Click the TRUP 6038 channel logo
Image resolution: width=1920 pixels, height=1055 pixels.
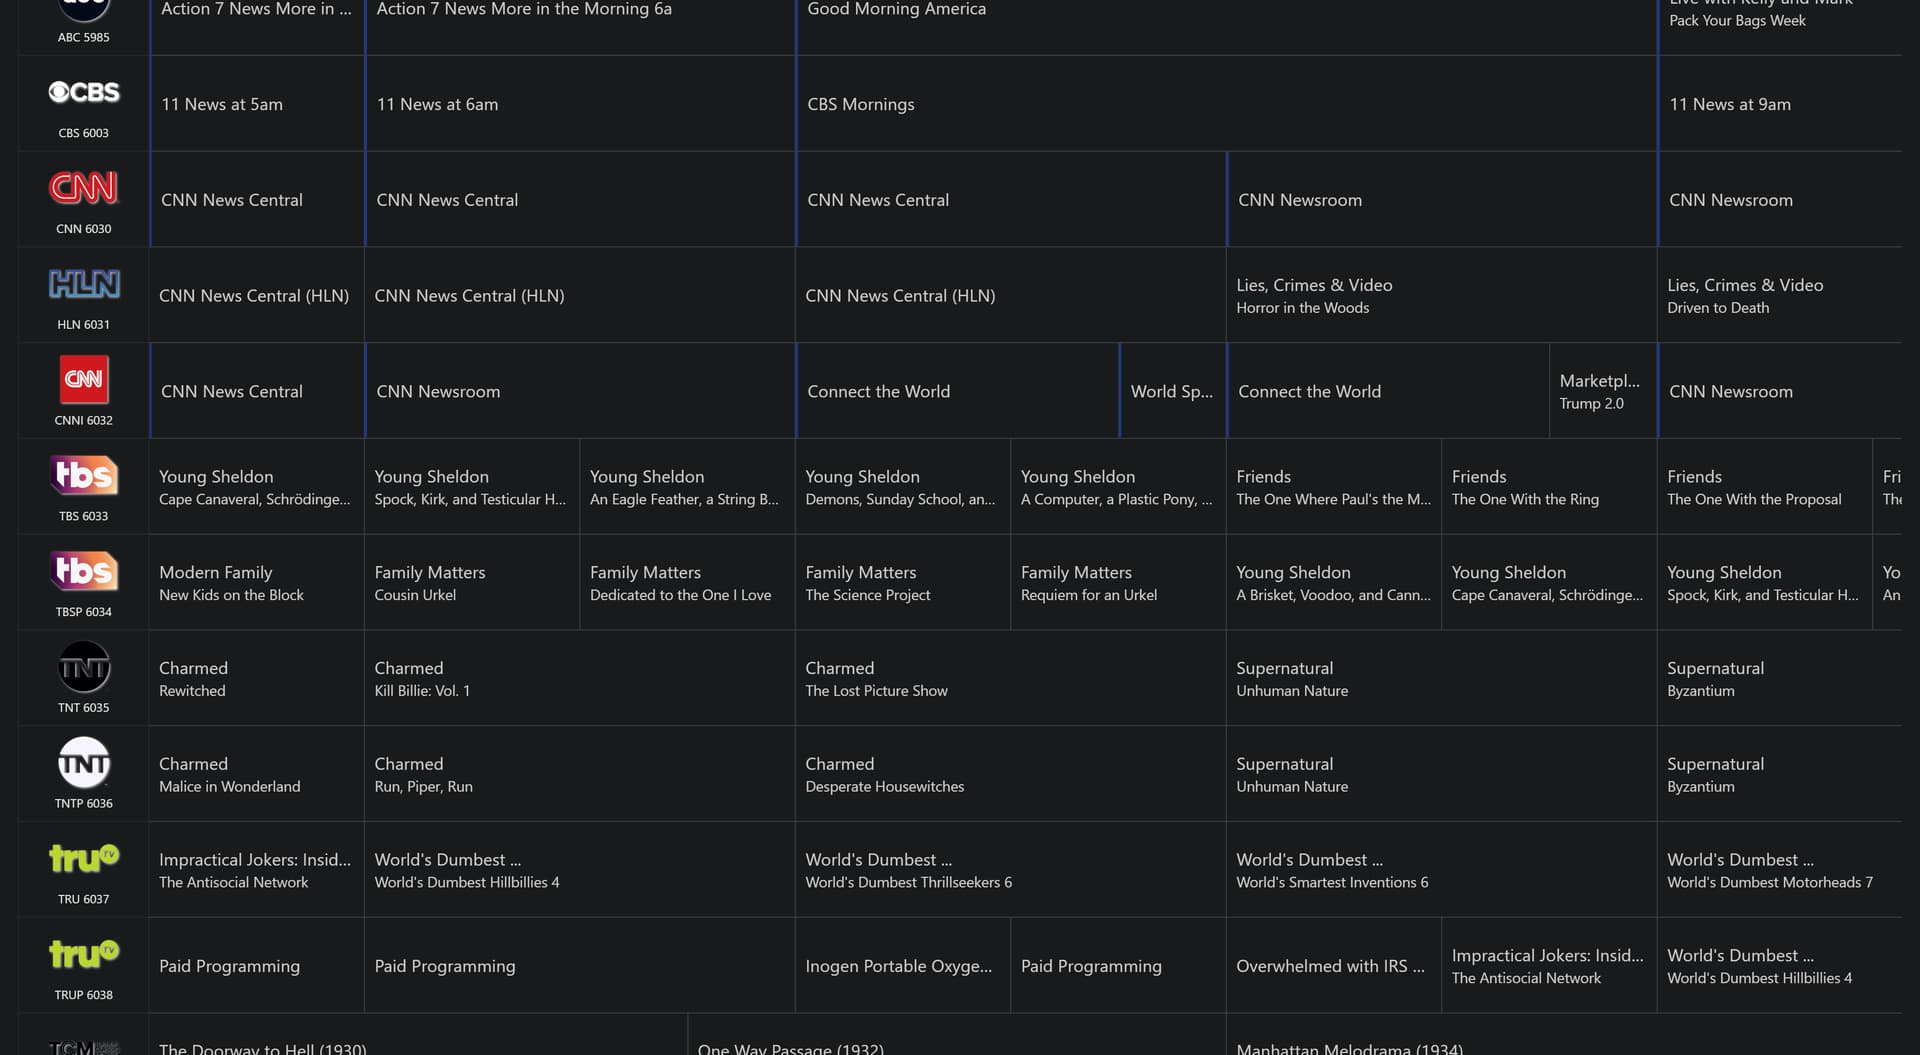84,954
